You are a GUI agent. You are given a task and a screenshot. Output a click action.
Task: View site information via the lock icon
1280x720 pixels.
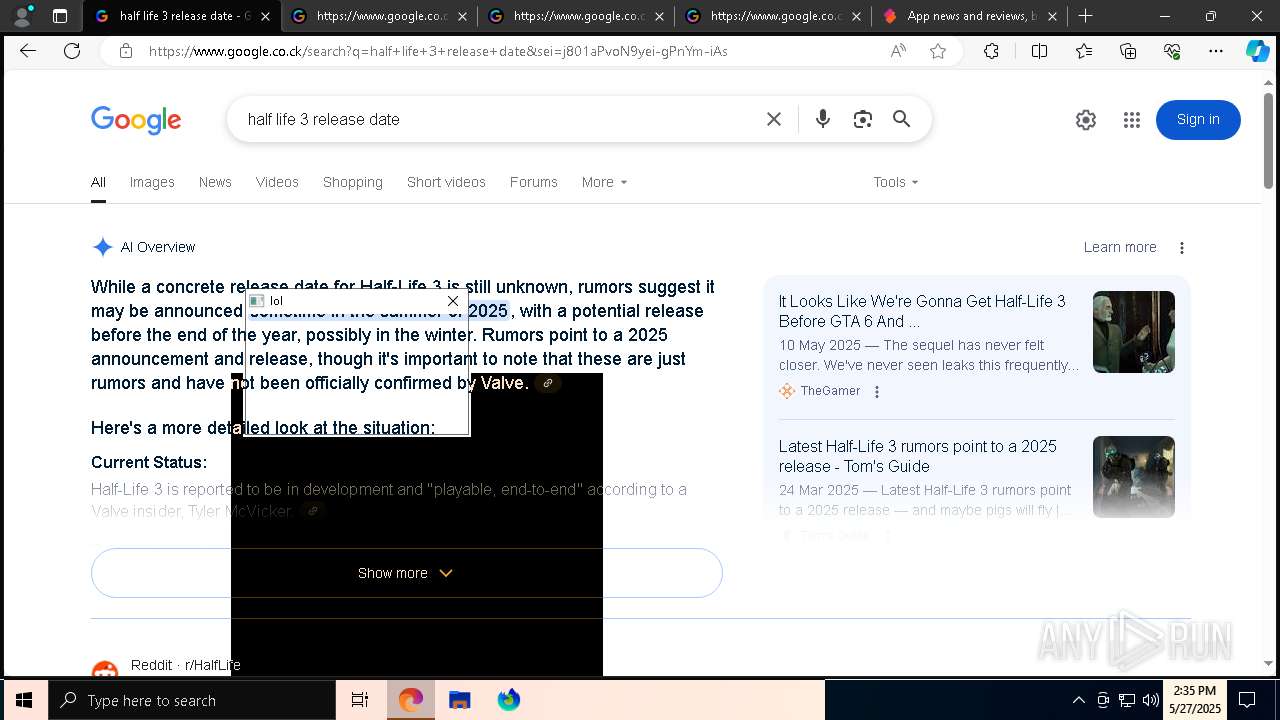tap(126, 51)
